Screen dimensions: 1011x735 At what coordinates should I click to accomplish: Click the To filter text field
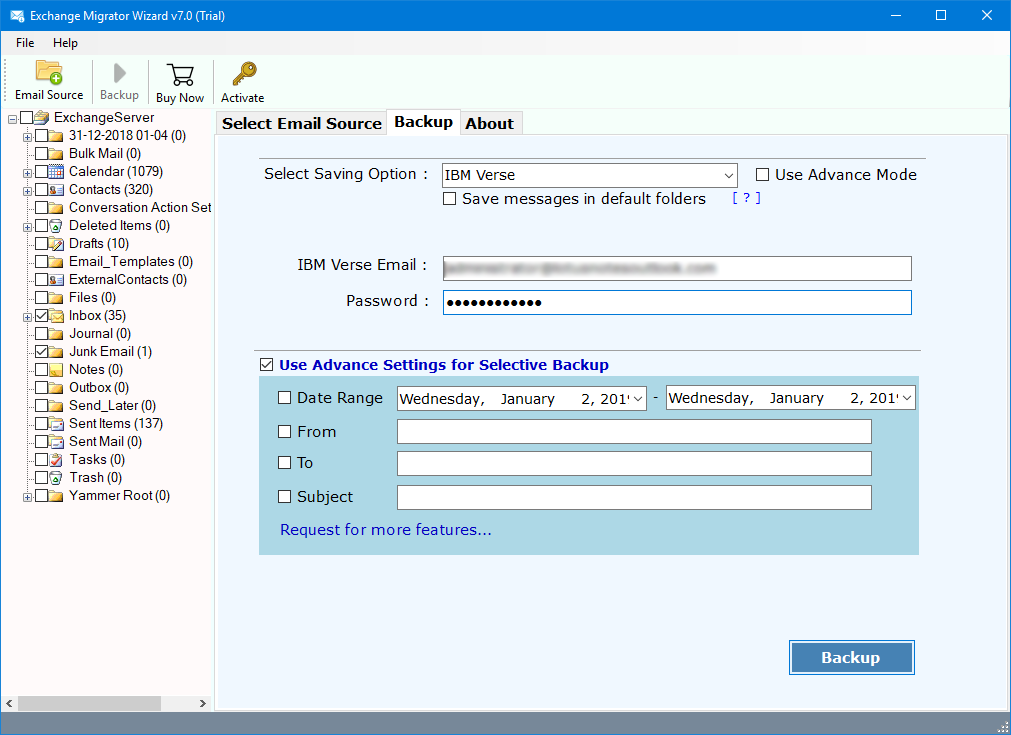tap(634, 464)
